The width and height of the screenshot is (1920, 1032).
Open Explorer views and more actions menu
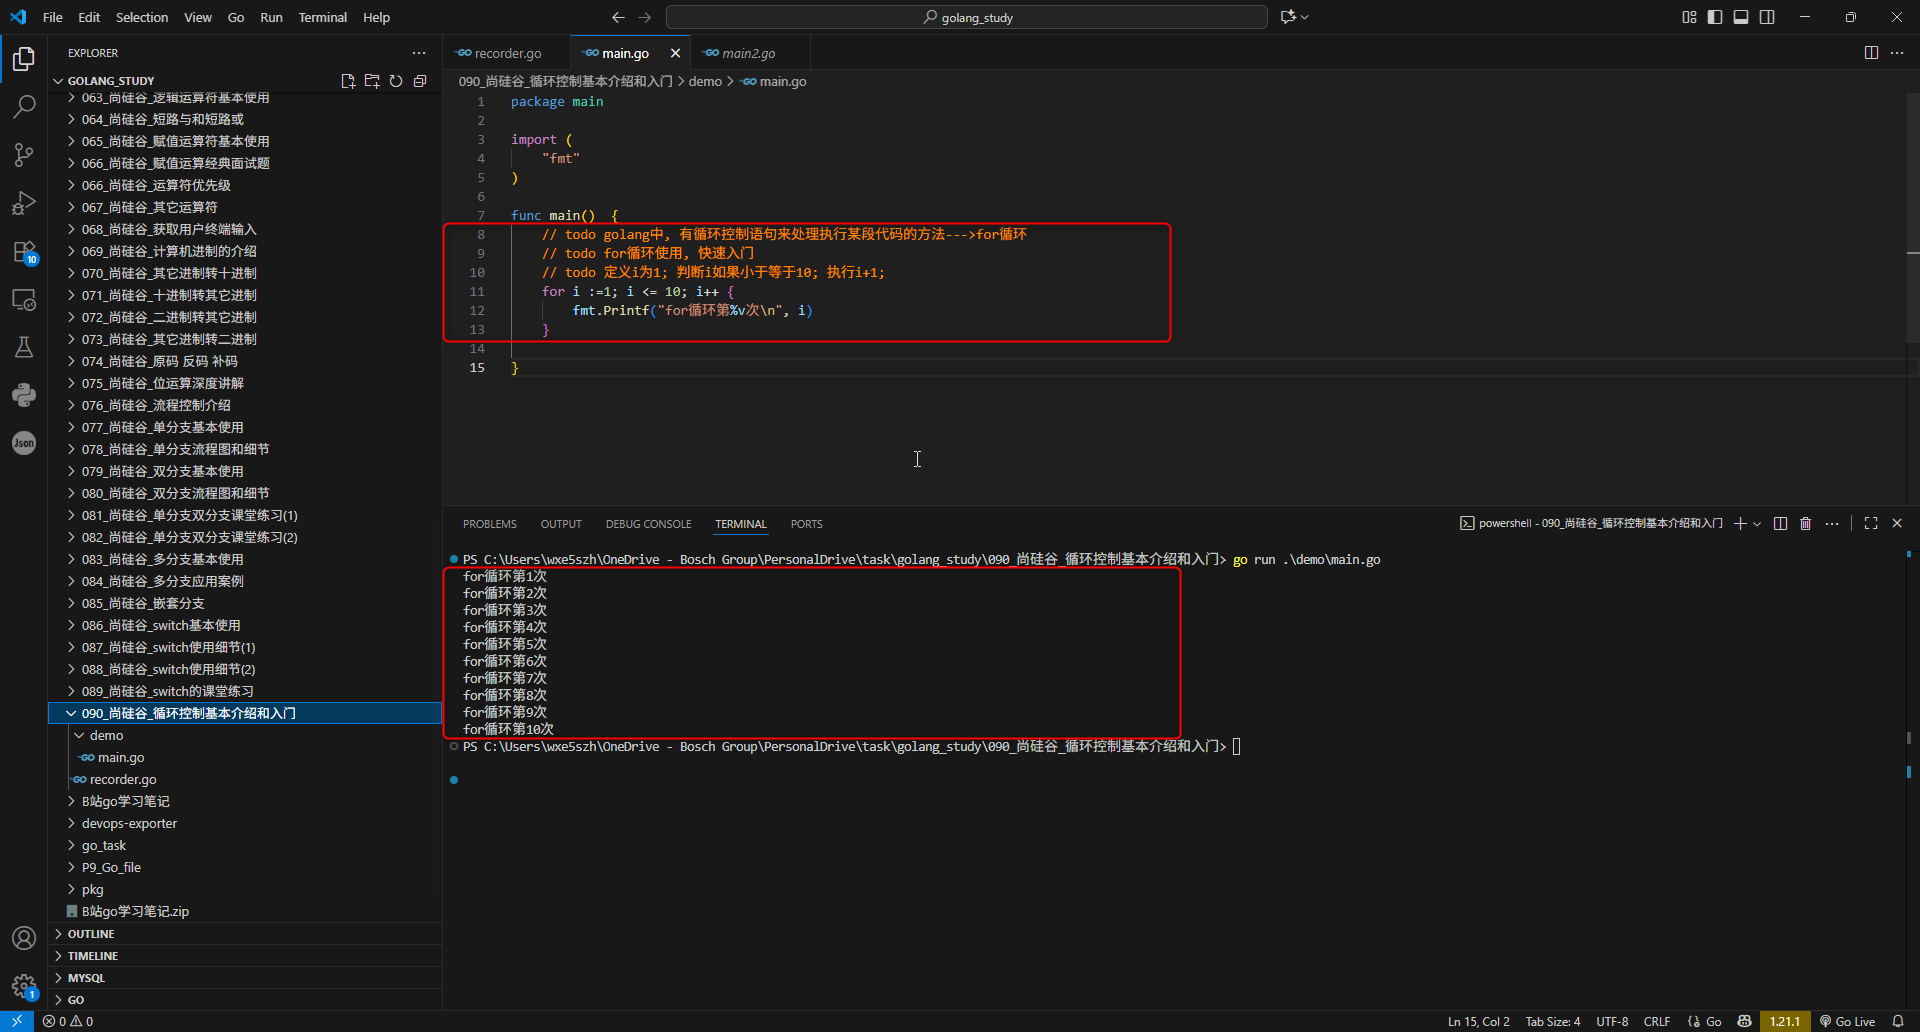[x=419, y=53]
